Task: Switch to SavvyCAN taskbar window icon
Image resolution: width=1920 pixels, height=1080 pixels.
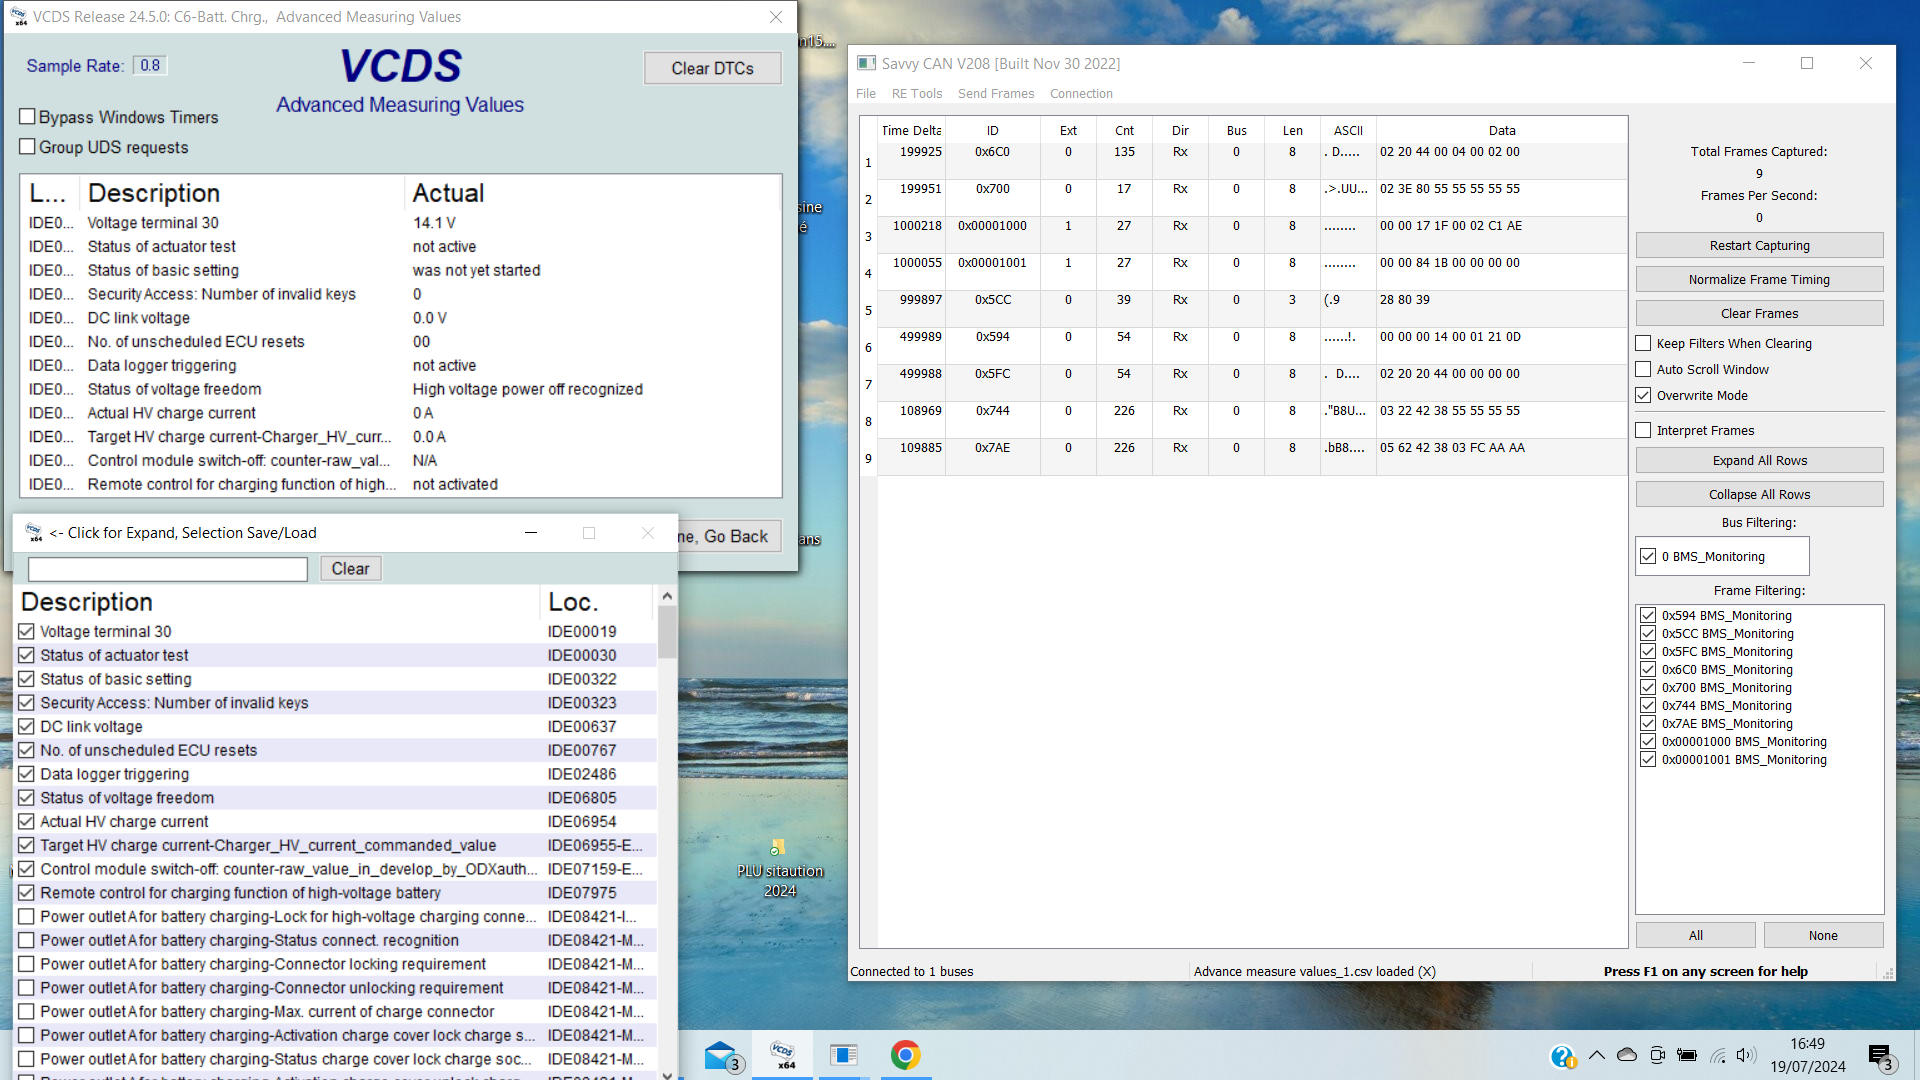Action: pos(844,1056)
